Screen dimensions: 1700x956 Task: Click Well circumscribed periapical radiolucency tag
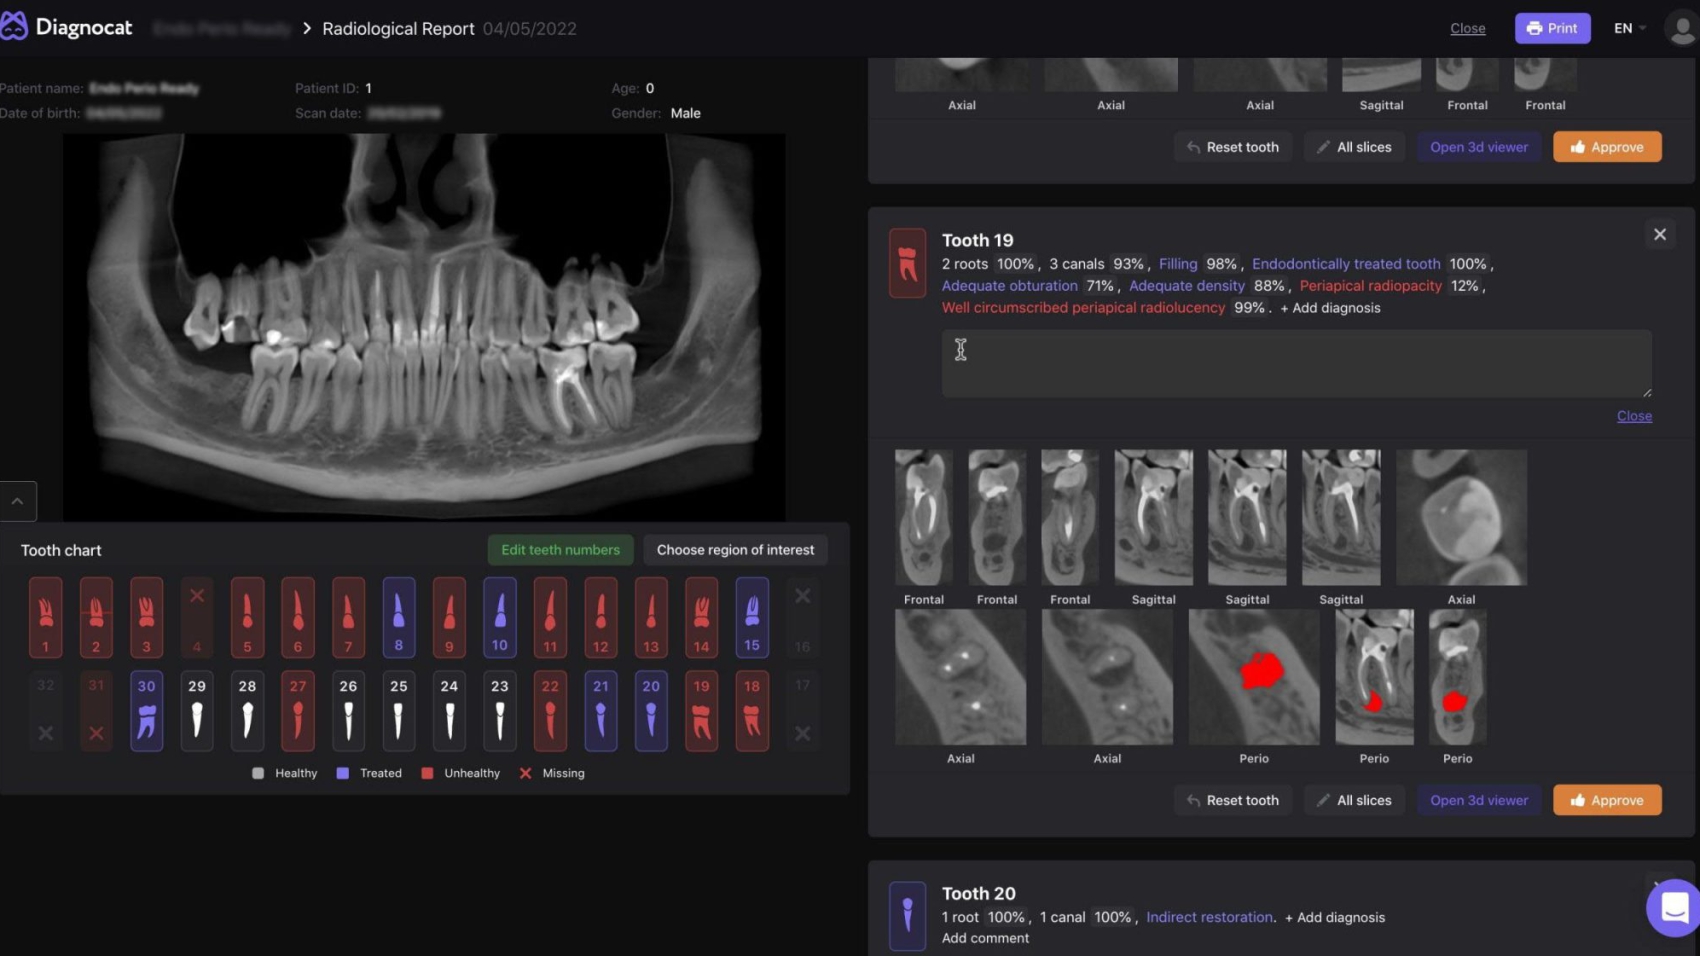tap(1083, 308)
